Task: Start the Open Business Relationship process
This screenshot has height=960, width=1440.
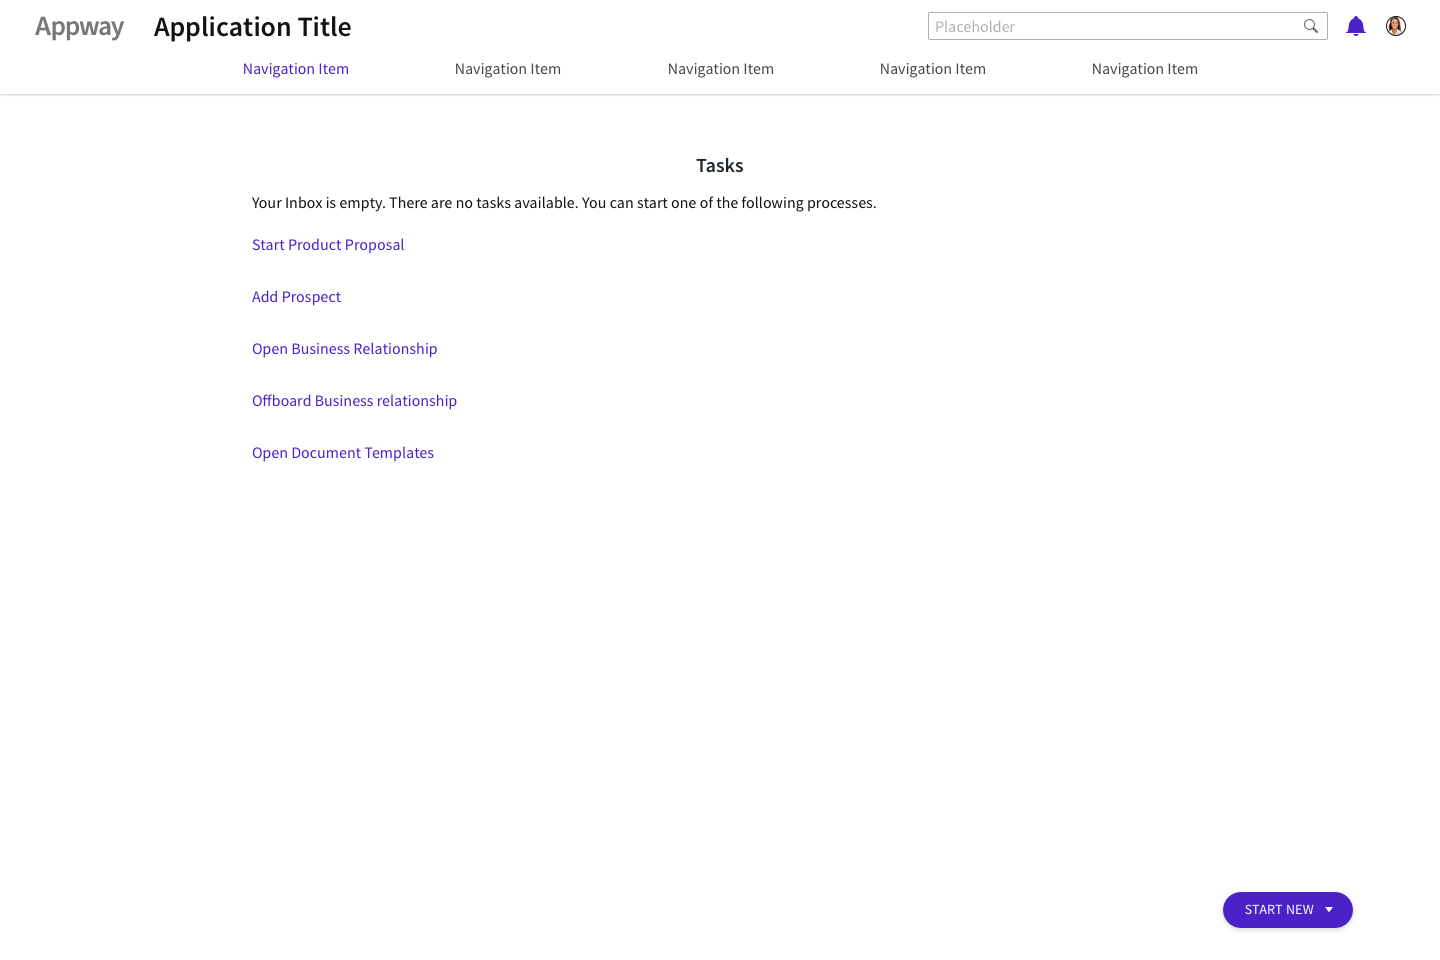Action: click(344, 349)
